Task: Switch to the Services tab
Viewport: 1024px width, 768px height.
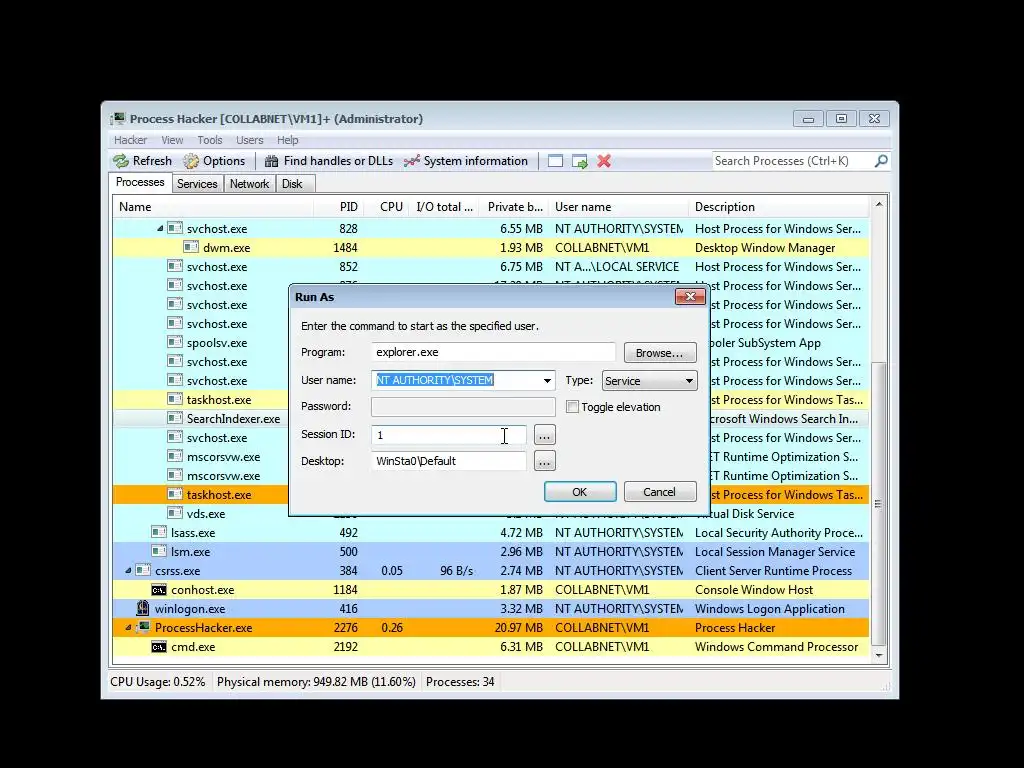Action: 197,184
